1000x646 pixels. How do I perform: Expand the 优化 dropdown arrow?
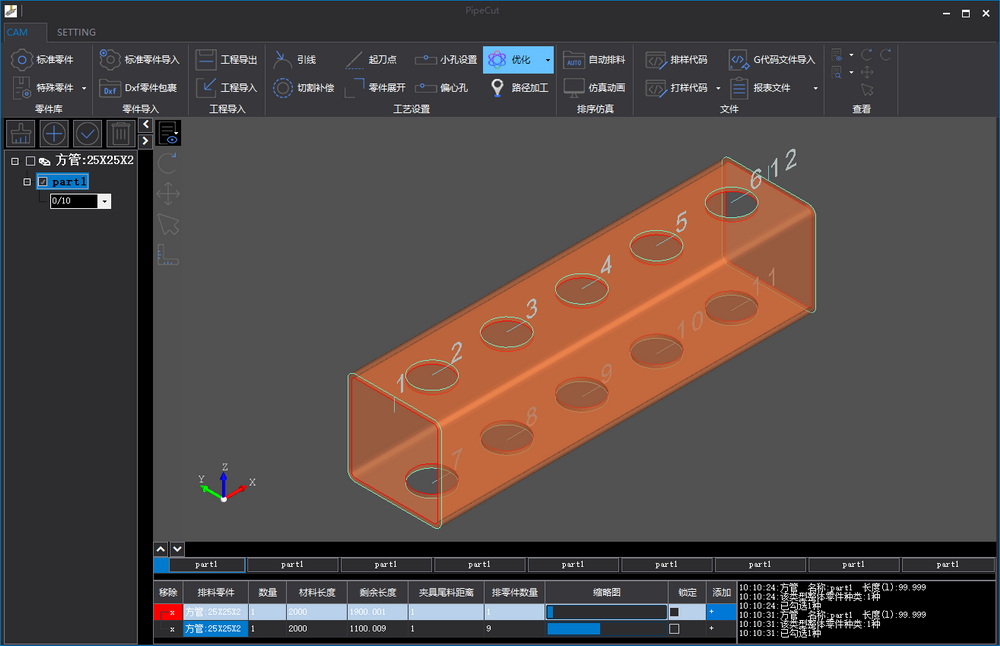click(x=547, y=60)
